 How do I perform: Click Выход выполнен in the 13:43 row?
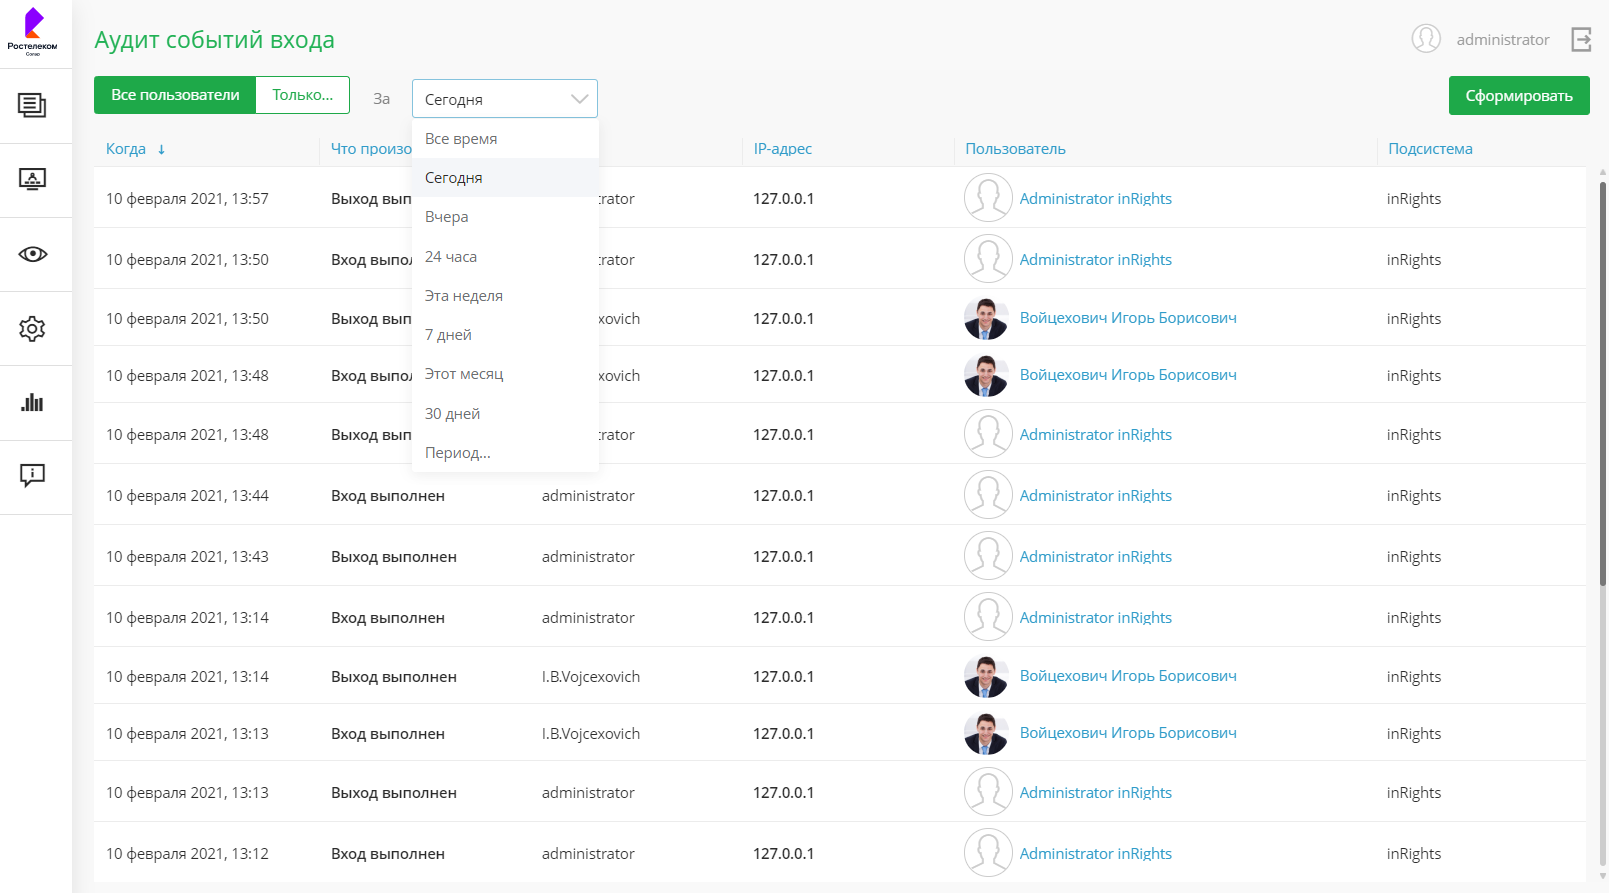pyautogui.click(x=394, y=557)
